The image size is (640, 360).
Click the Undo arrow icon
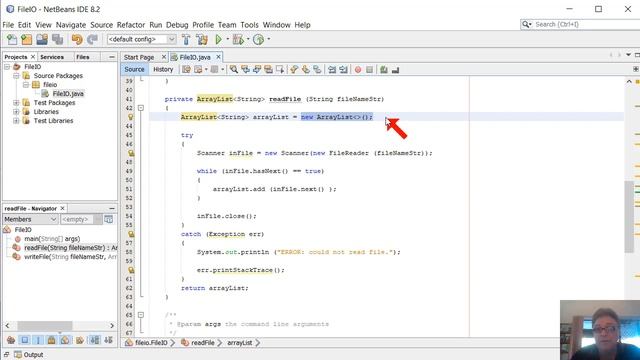77,39
